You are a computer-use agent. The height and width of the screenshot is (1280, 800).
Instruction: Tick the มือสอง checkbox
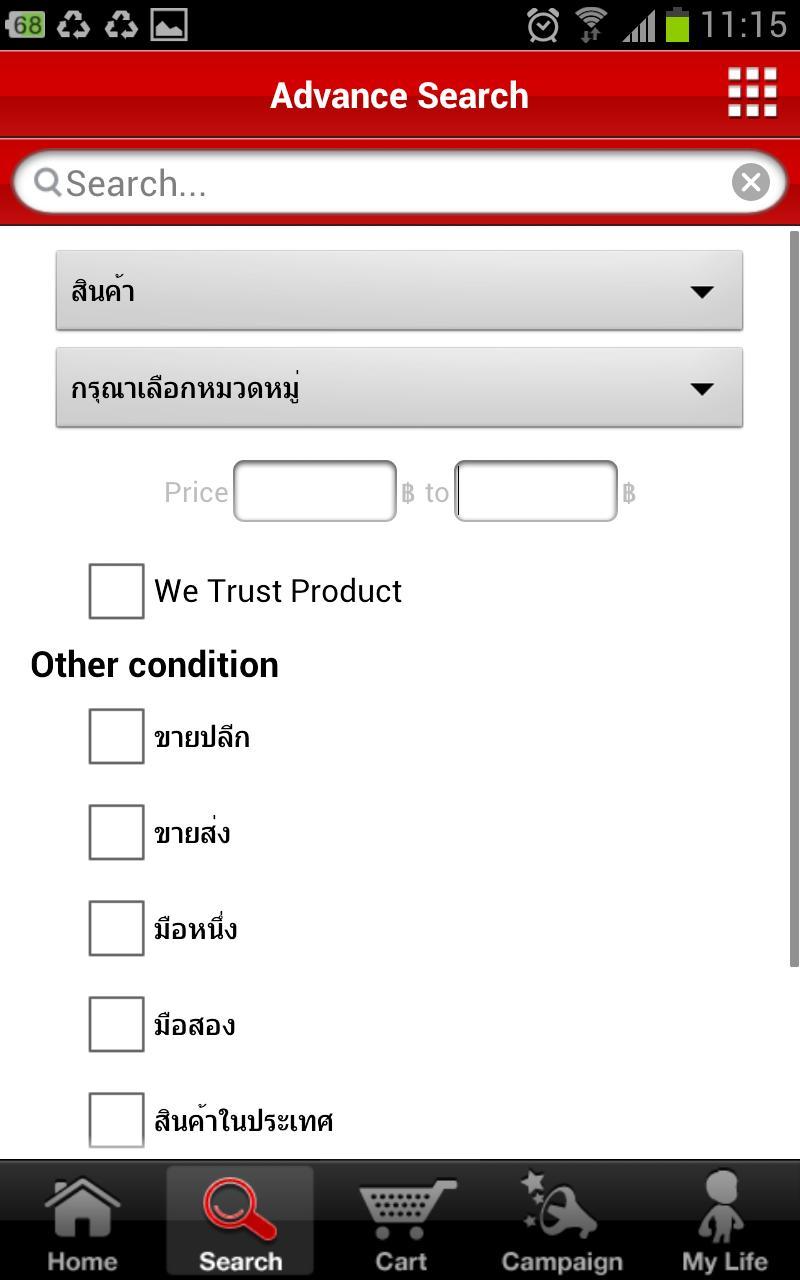pyautogui.click(x=116, y=1025)
